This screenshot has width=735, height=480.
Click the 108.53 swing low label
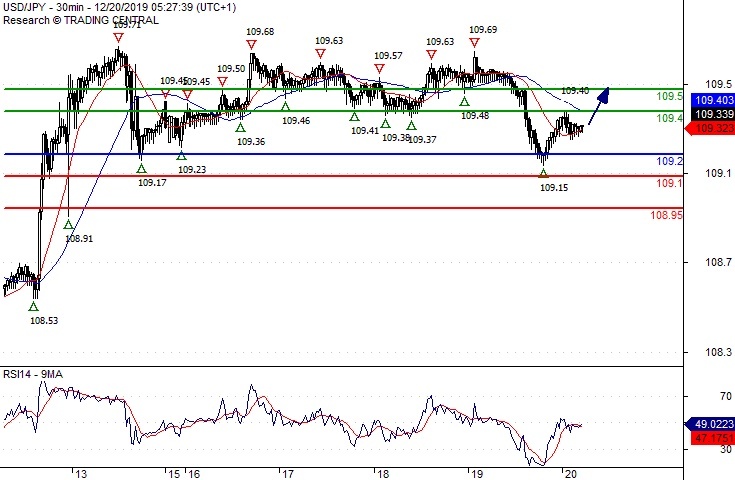coord(44,321)
